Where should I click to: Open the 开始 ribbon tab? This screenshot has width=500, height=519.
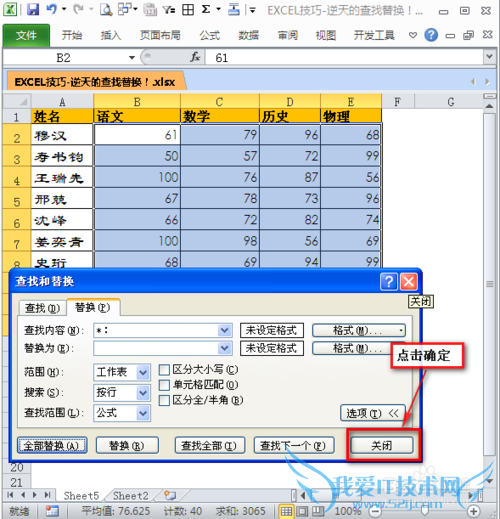point(72,35)
